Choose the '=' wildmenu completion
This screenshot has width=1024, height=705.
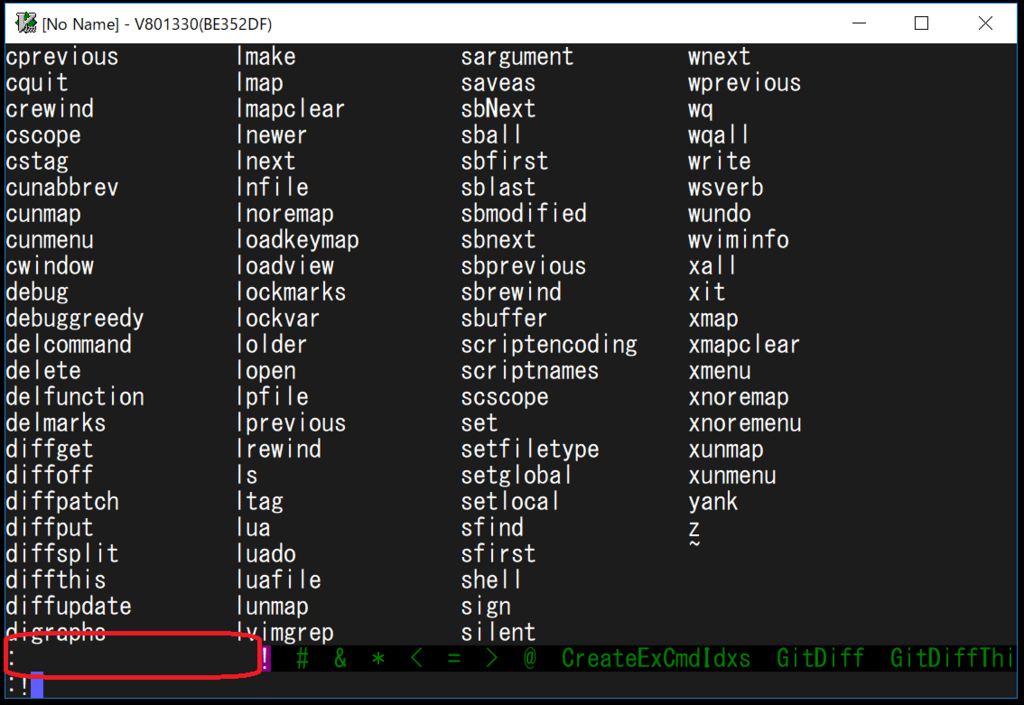pos(454,658)
